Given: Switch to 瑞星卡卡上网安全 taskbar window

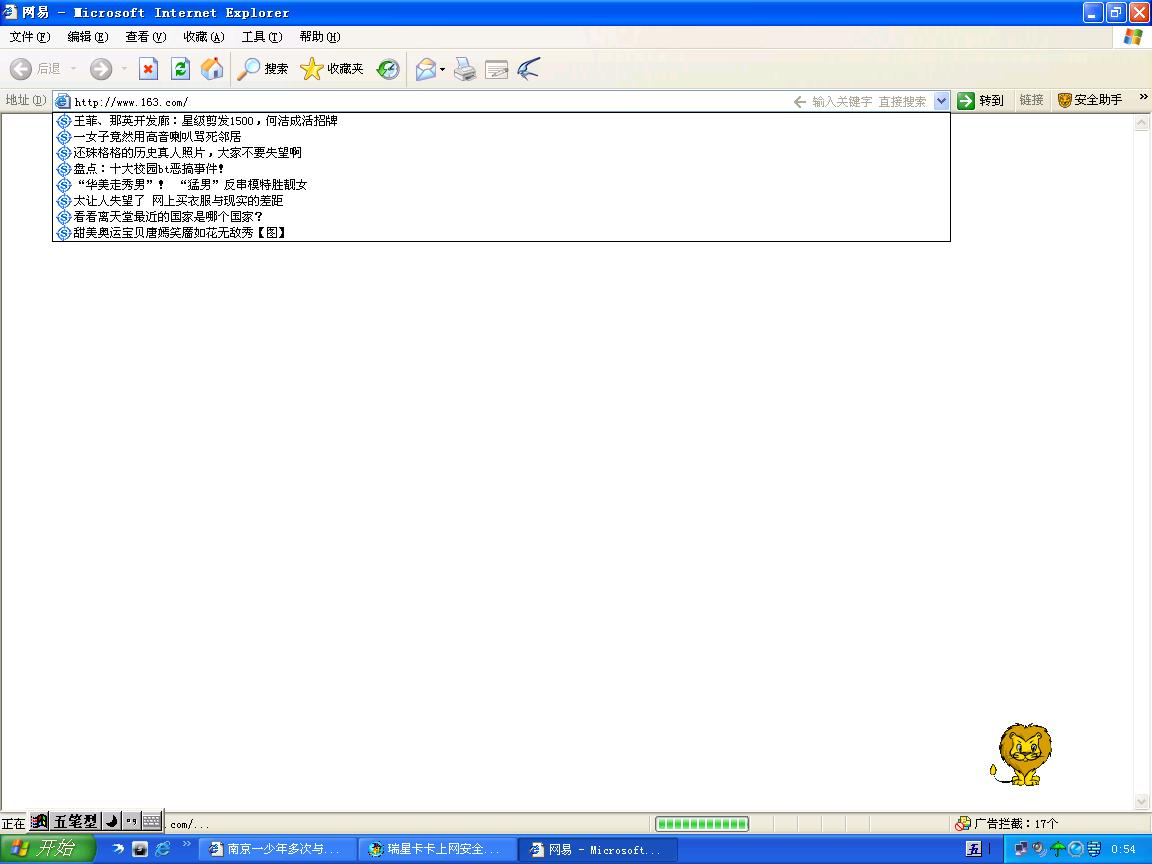Looking at the screenshot, I should pos(438,849).
